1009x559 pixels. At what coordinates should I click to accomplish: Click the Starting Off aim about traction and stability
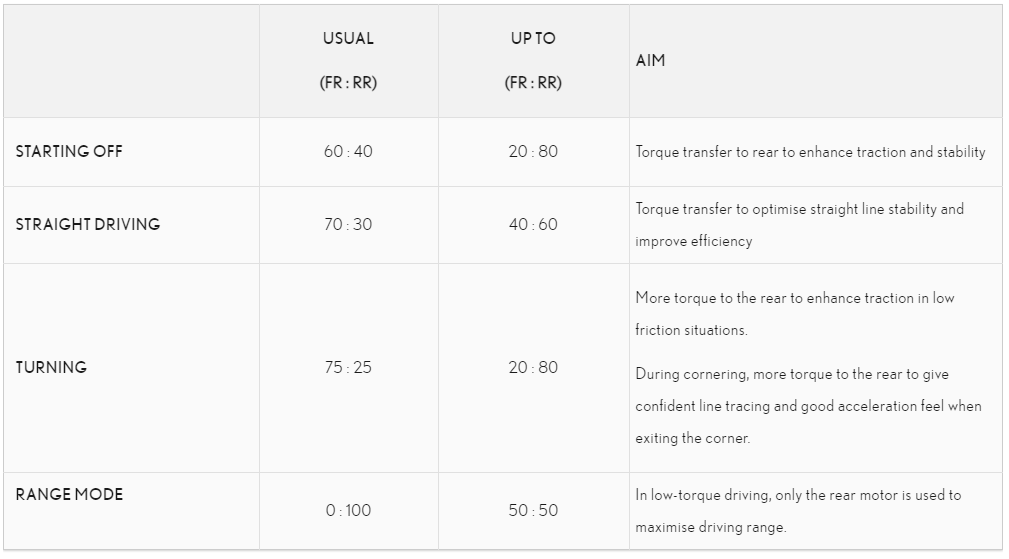tap(810, 152)
